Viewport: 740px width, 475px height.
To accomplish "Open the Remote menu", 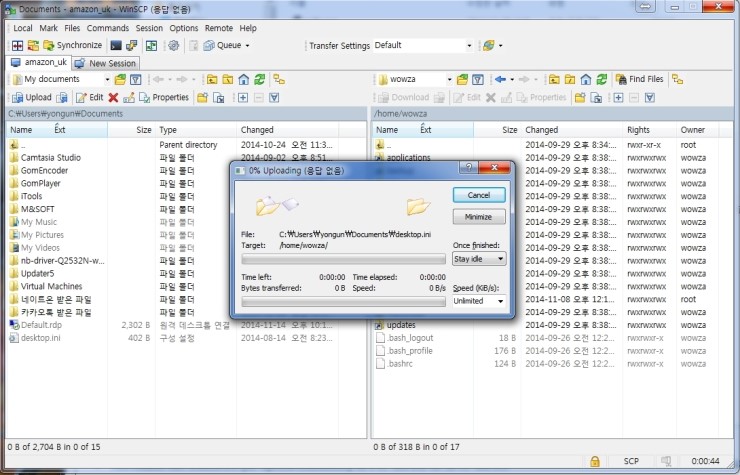I will [x=219, y=28].
